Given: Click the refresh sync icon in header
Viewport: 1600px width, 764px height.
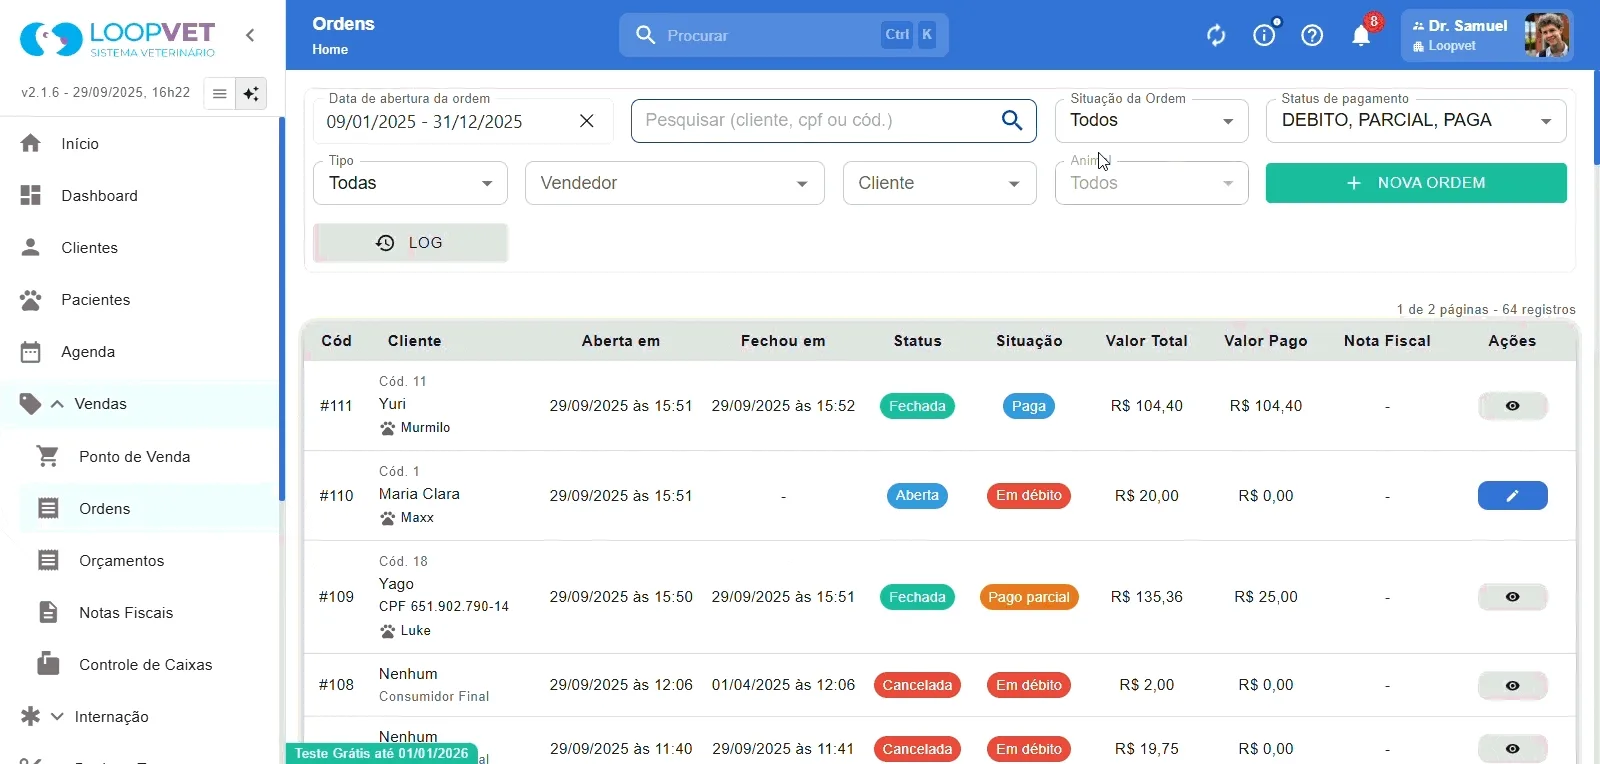Looking at the screenshot, I should pos(1216,36).
